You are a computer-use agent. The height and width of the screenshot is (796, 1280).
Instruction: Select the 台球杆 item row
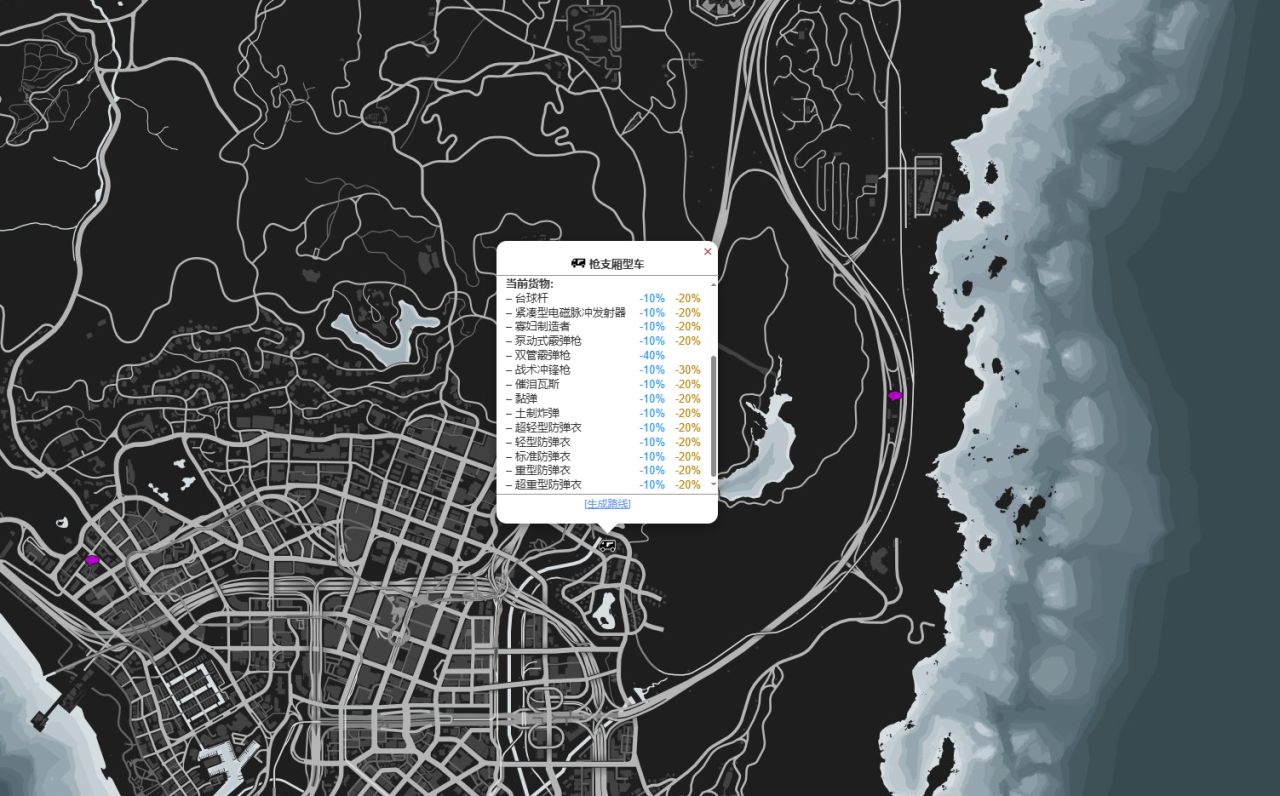click(x=603, y=298)
